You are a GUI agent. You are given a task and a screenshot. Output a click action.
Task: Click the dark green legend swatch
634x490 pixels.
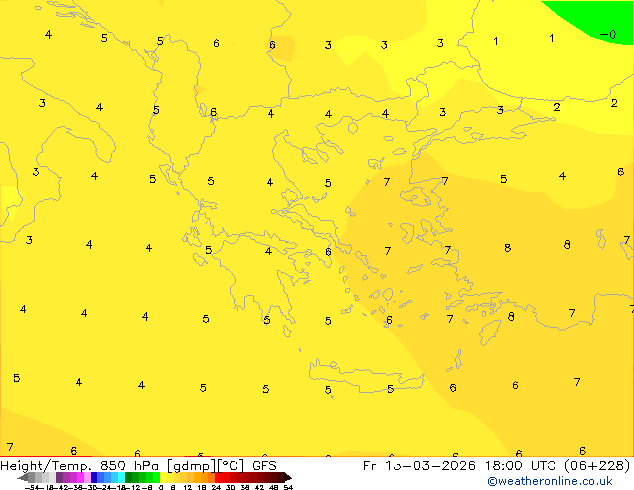[129, 477]
